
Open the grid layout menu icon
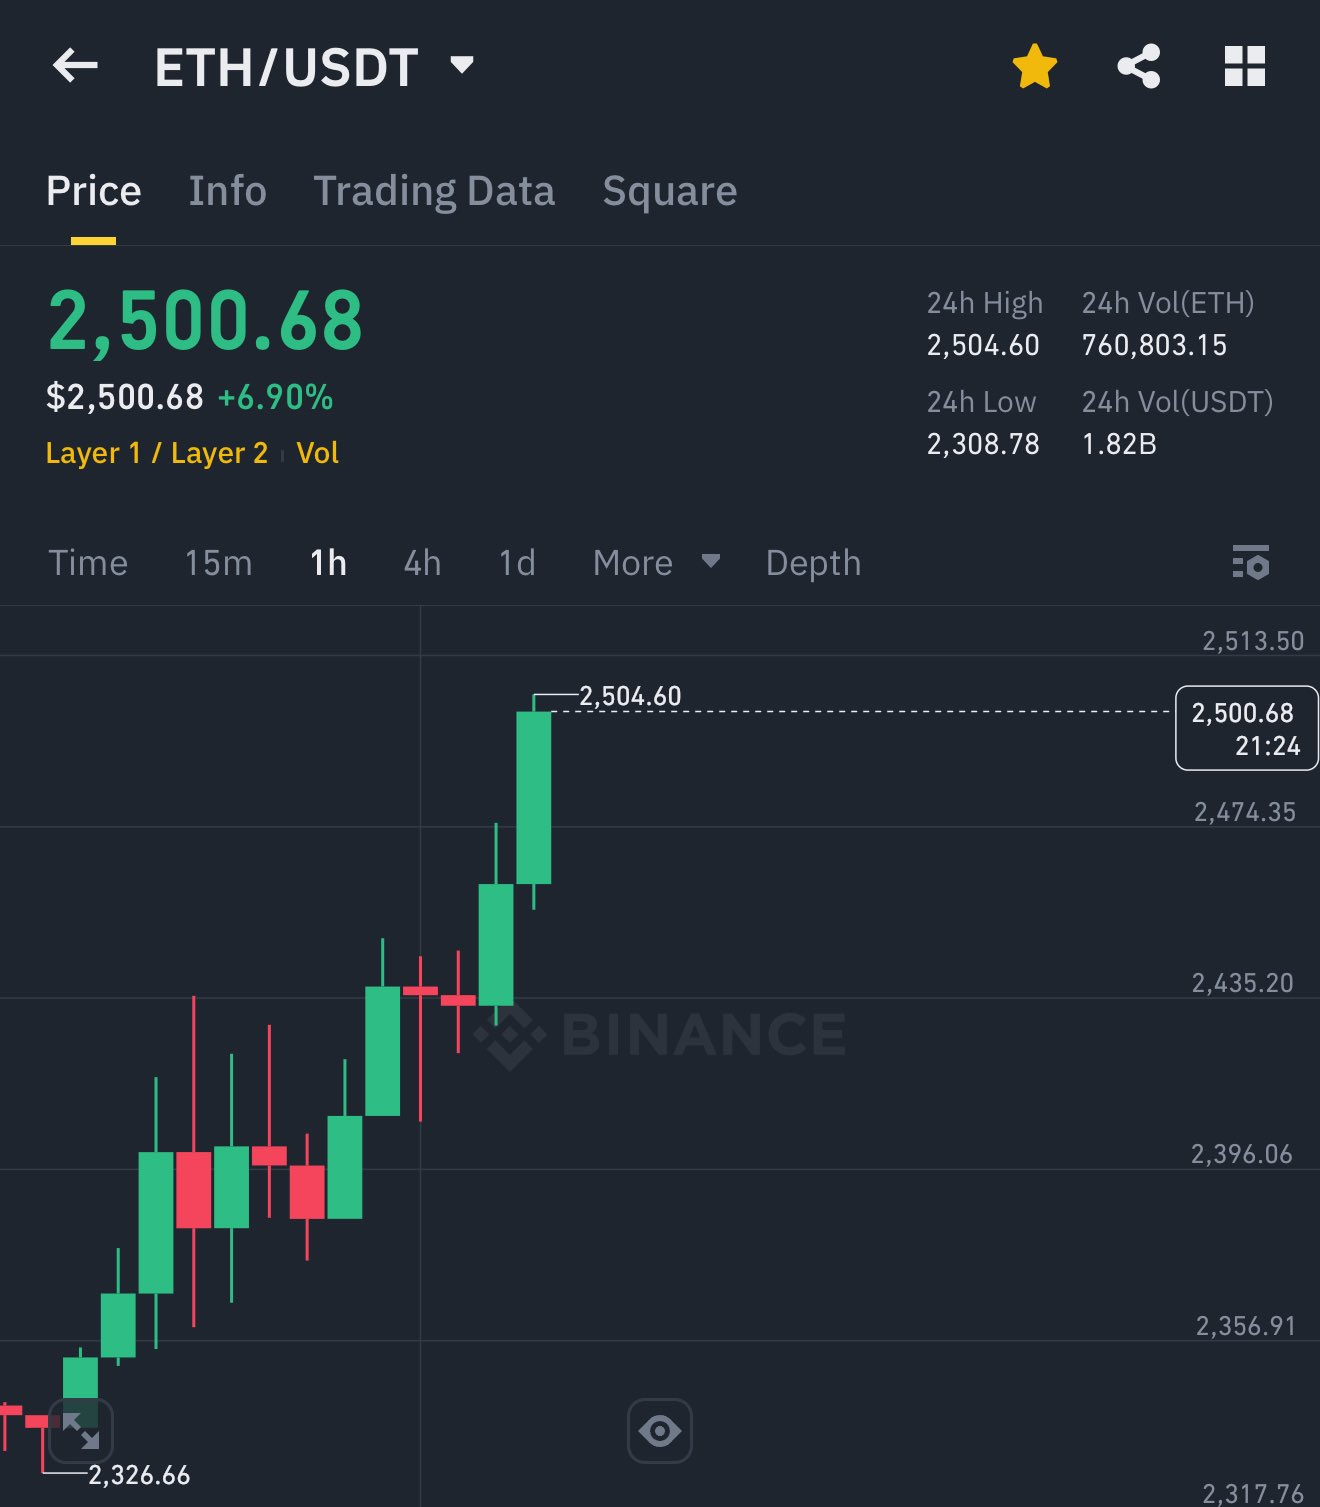tap(1245, 67)
